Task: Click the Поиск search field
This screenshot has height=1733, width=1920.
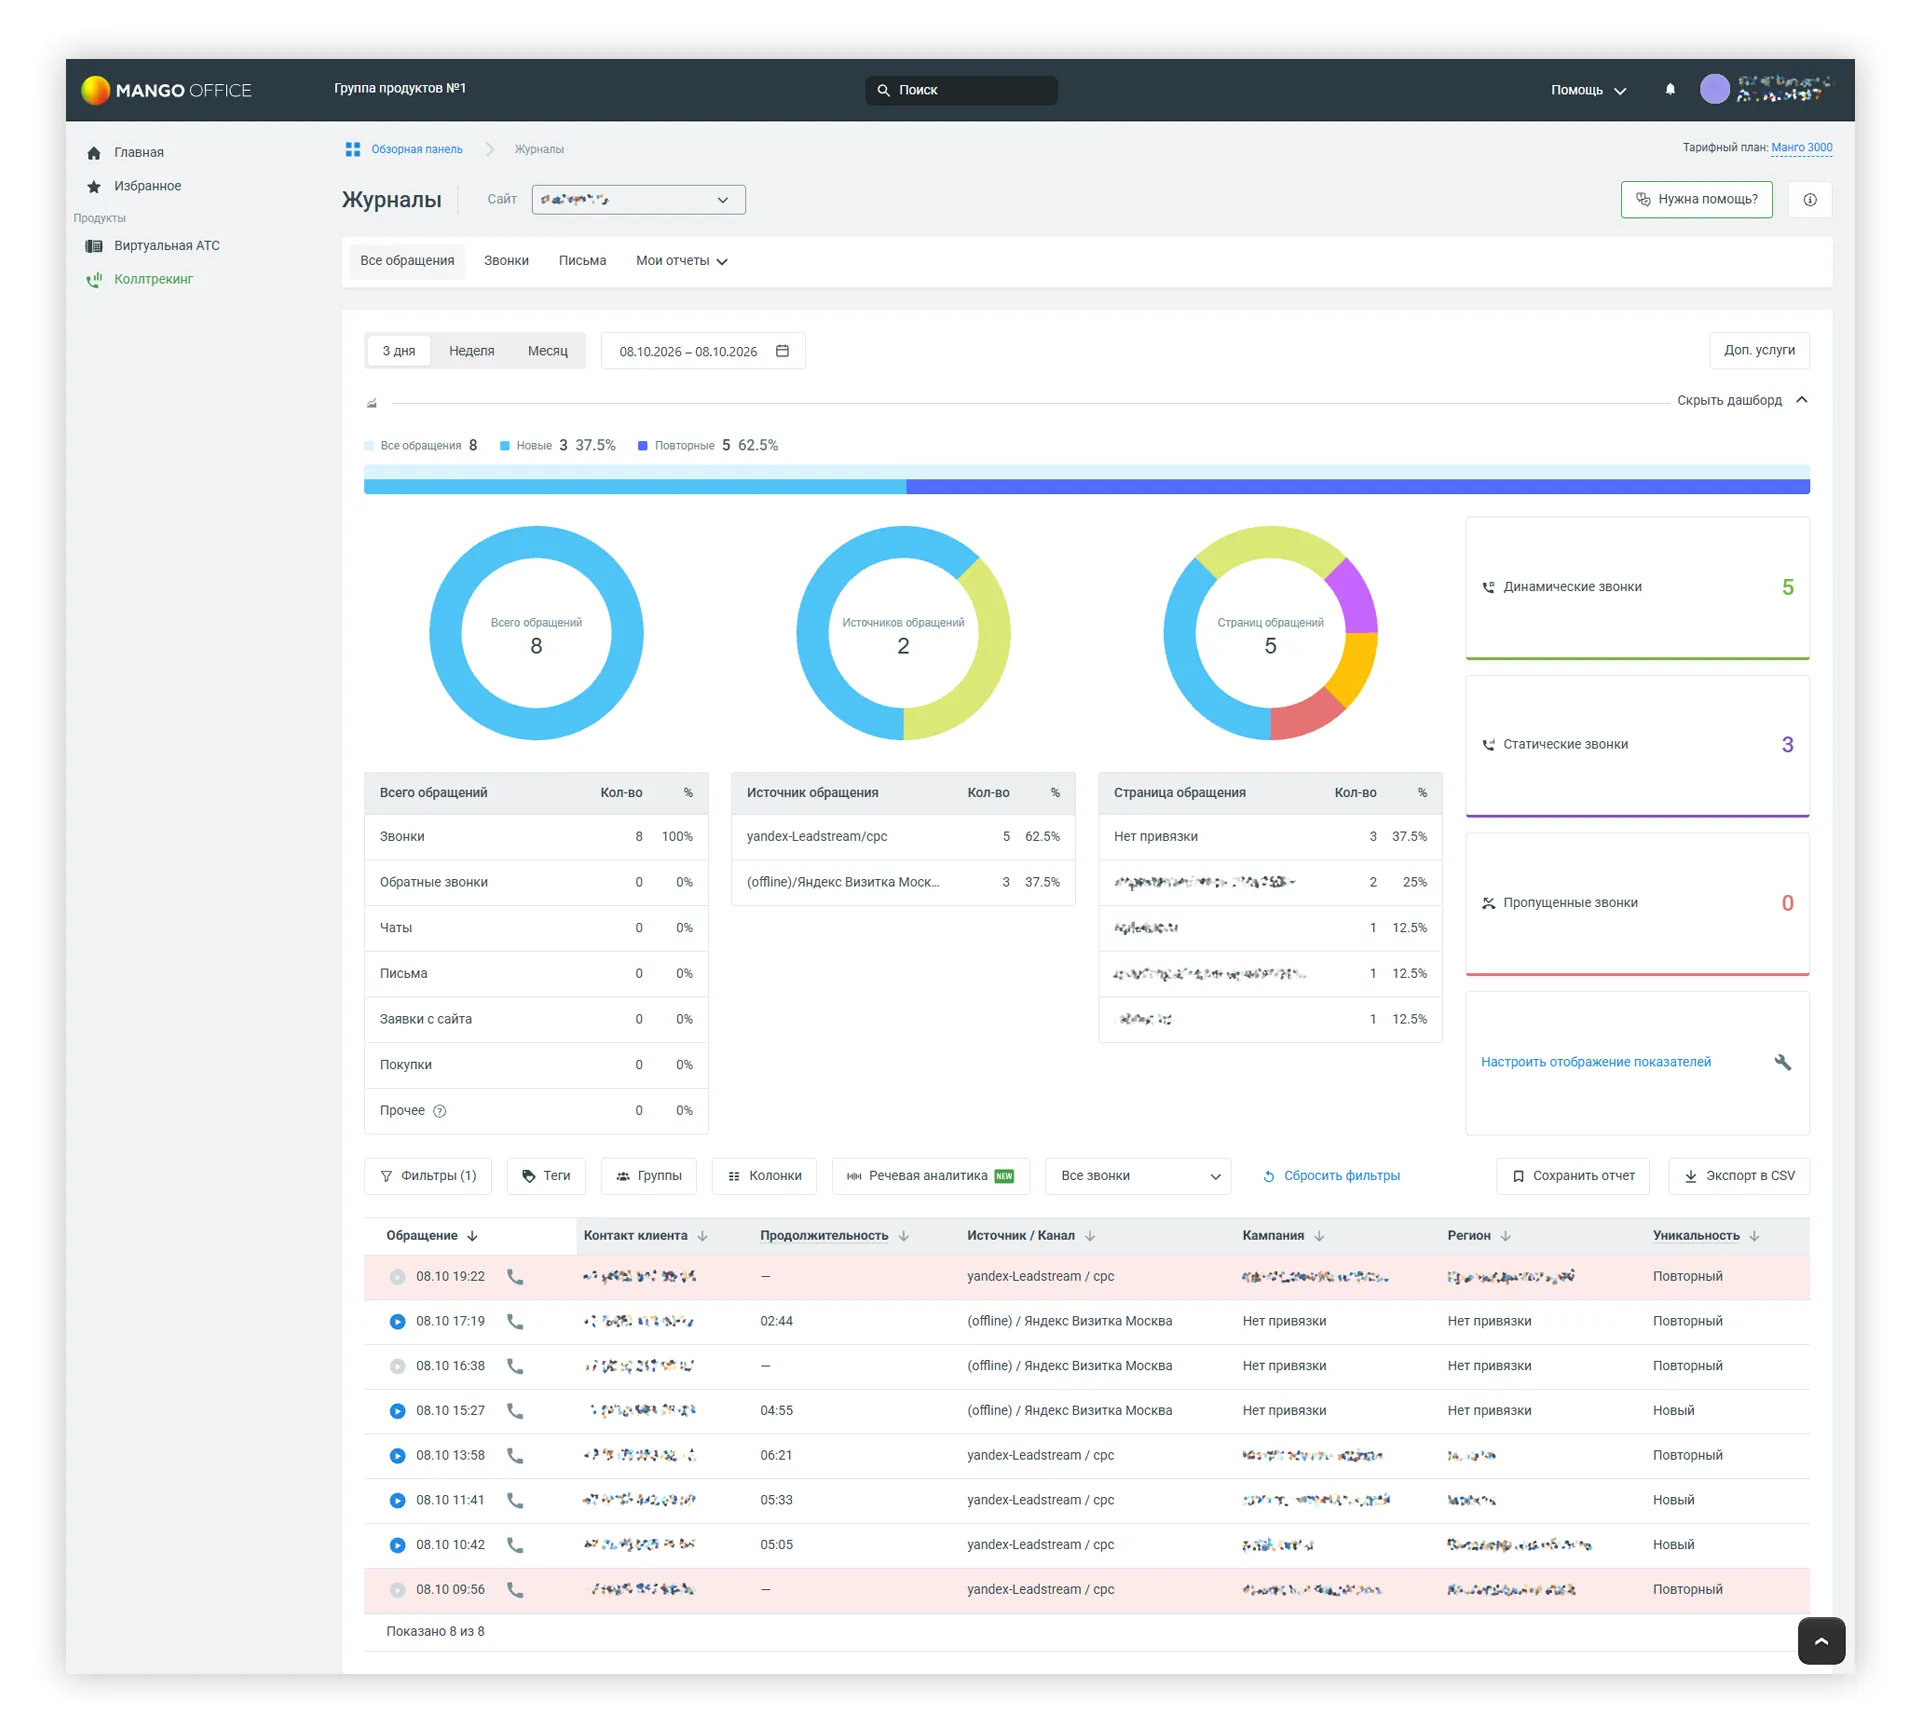Action: pyautogui.click(x=961, y=90)
